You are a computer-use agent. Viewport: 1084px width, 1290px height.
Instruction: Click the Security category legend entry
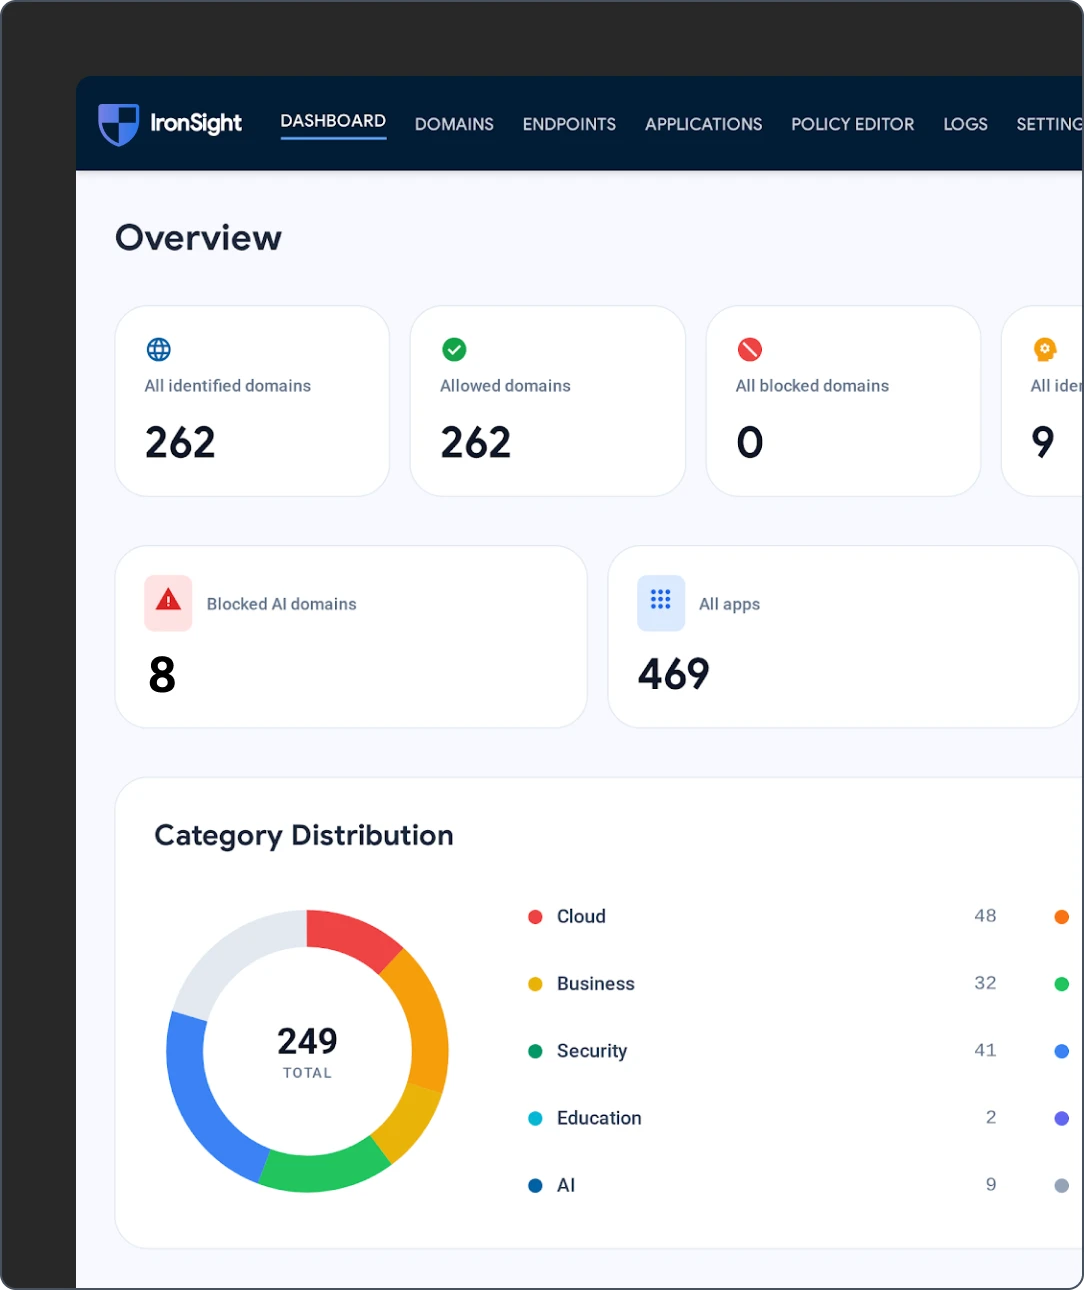click(592, 1051)
